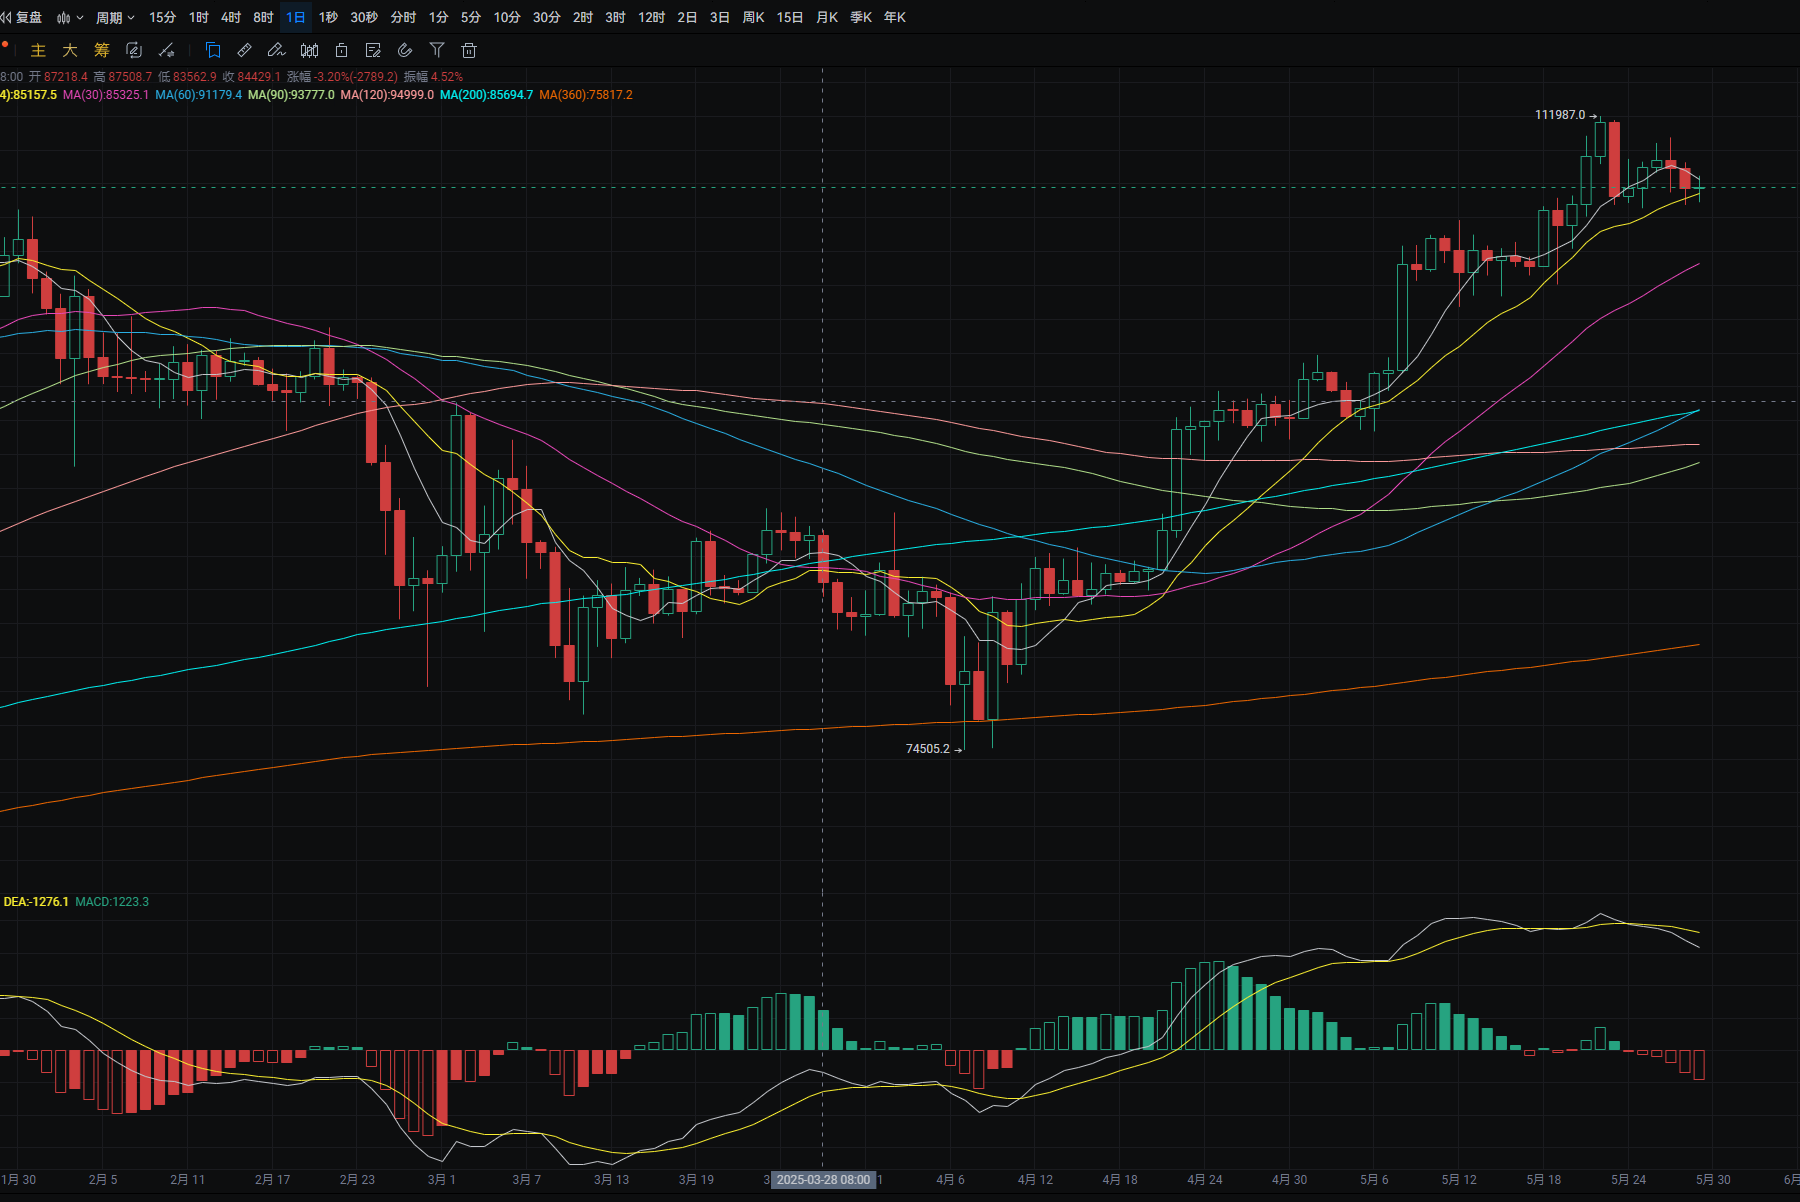The height and width of the screenshot is (1202, 1800).
Task: Click the funnel filter icon
Action: point(437,50)
